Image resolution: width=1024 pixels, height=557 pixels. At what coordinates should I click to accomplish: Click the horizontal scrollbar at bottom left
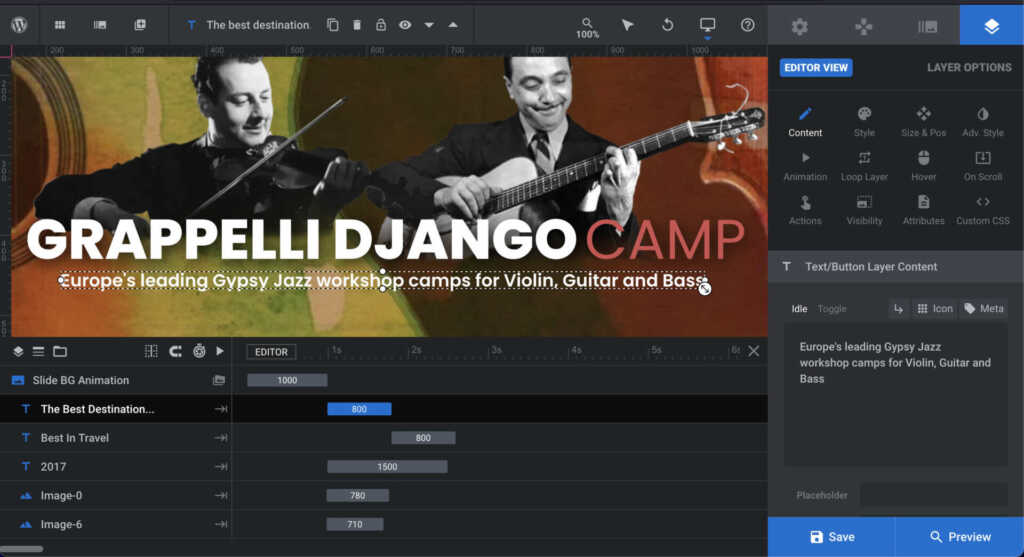(x=22, y=549)
